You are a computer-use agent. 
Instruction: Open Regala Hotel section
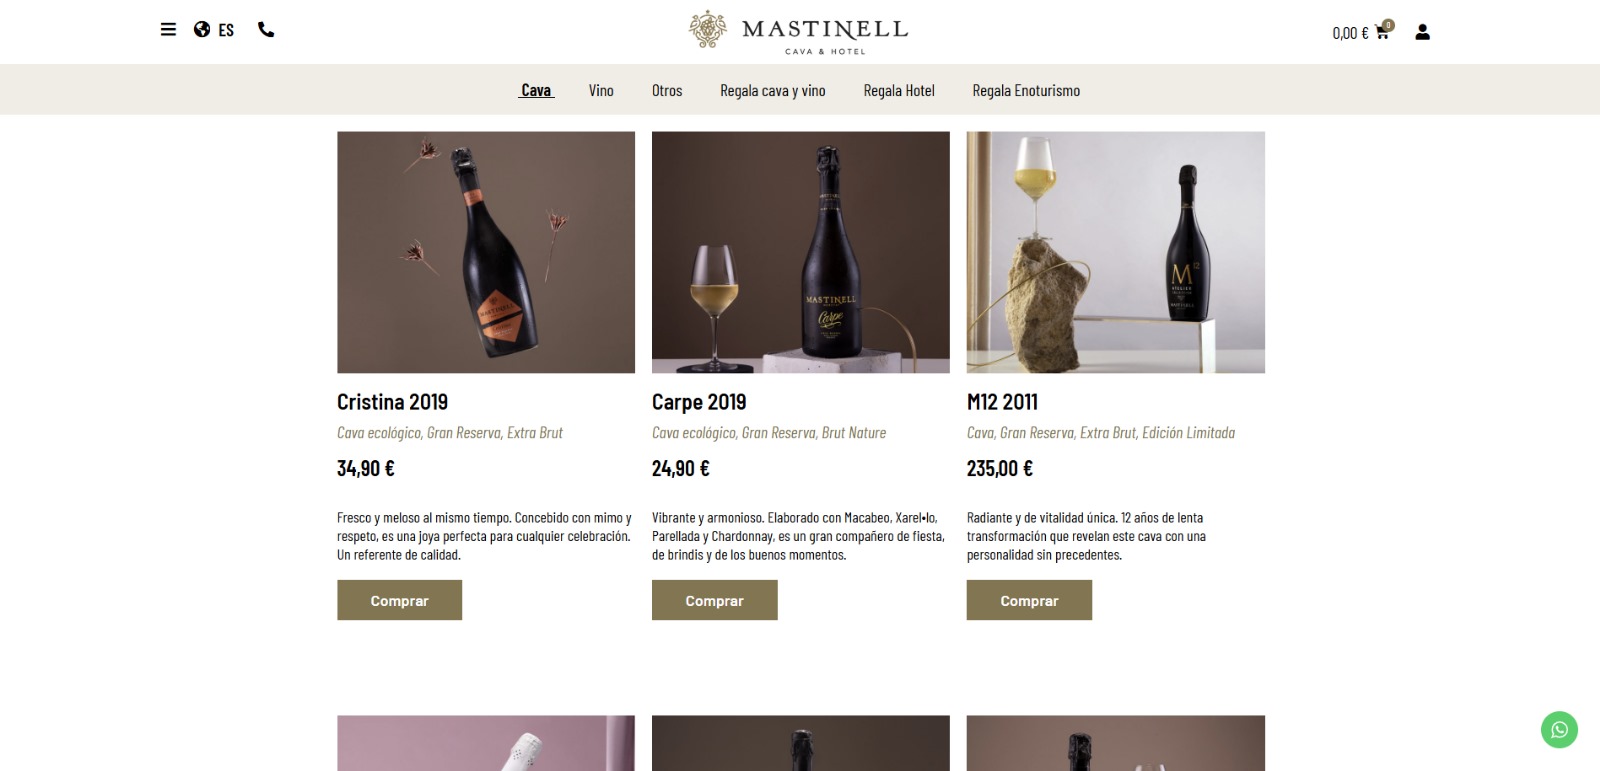coord(899,90)
